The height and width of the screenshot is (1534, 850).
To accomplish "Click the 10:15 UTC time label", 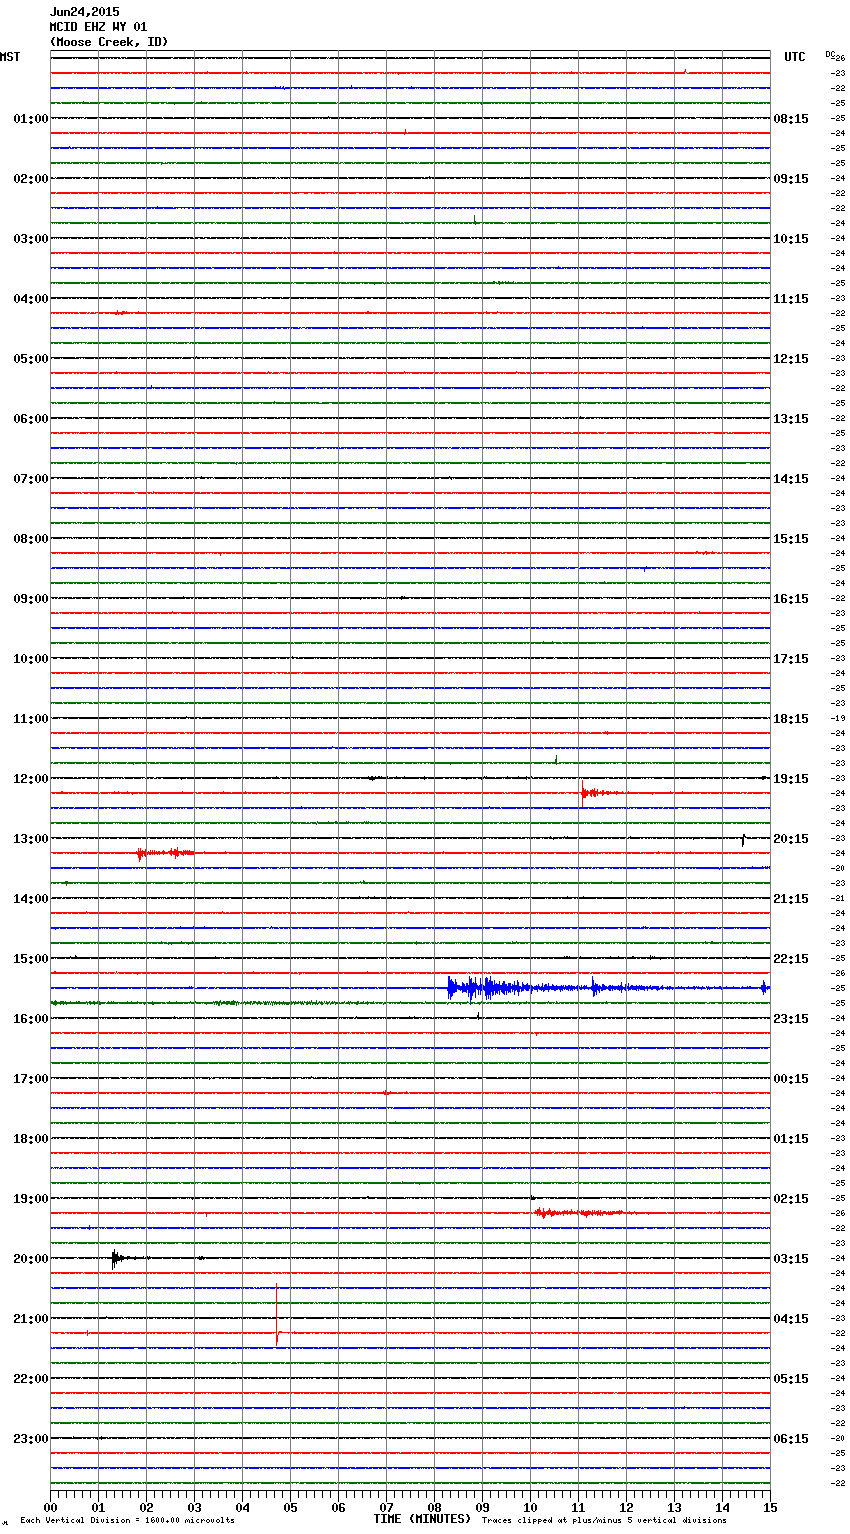I will pos(791,238).
